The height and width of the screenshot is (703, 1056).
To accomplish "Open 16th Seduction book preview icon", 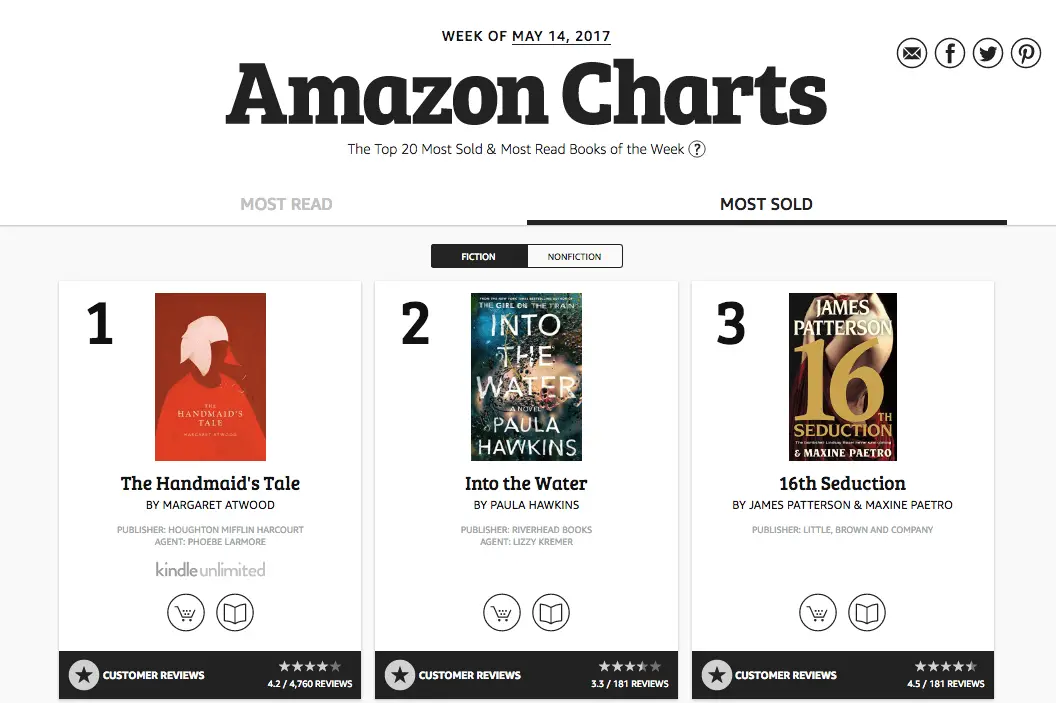I will coord(867,613).
